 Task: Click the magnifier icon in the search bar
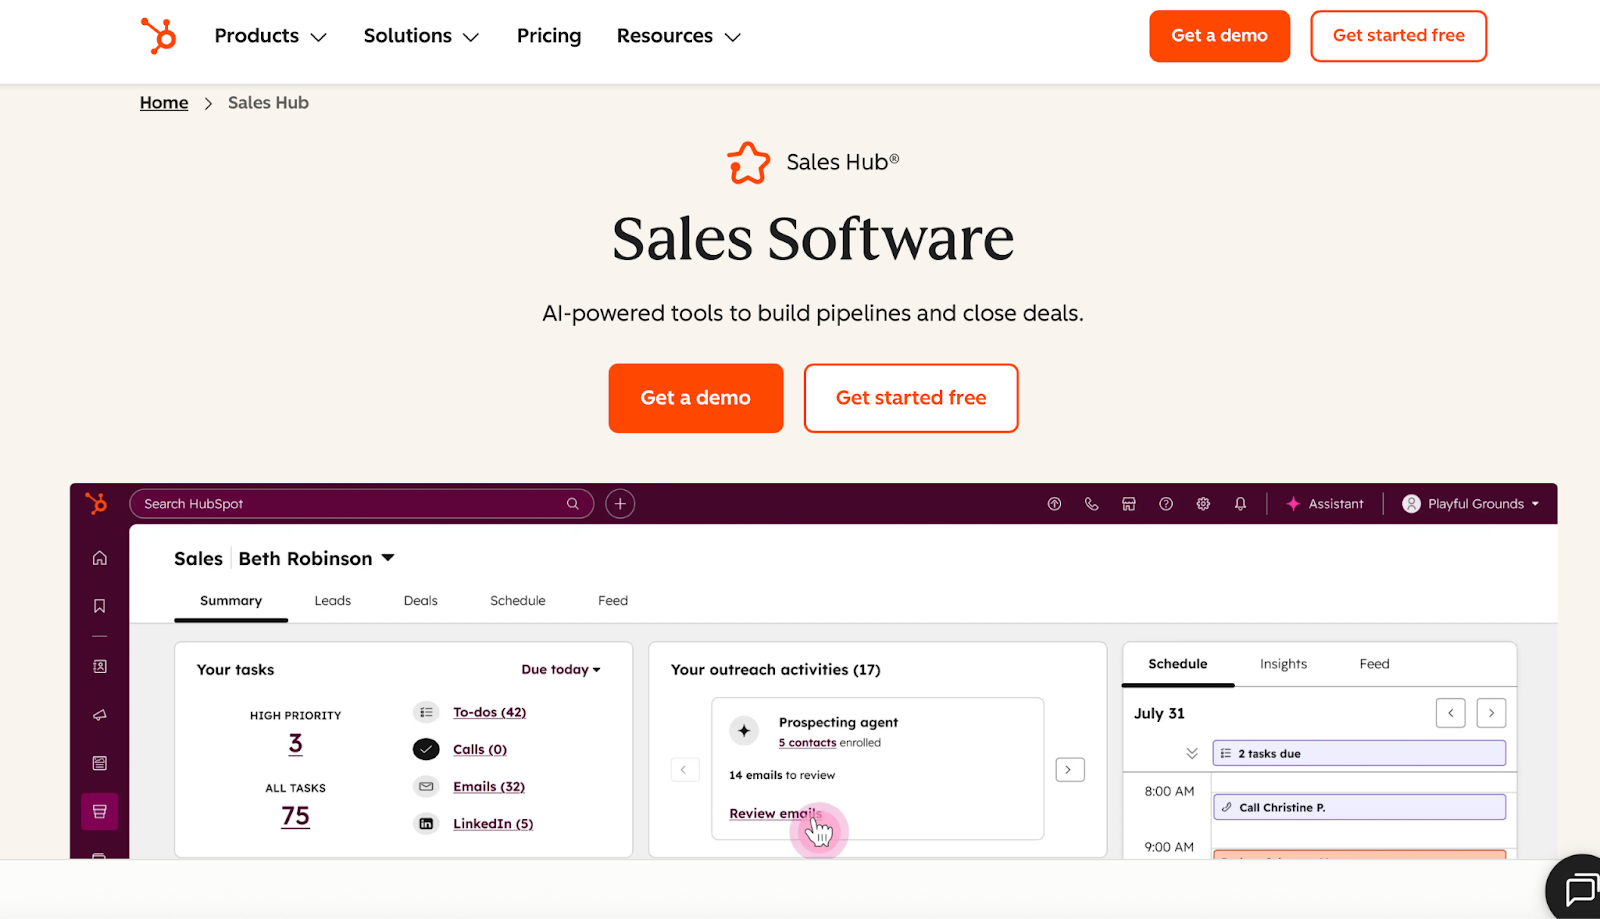click(x=573, y=504)
